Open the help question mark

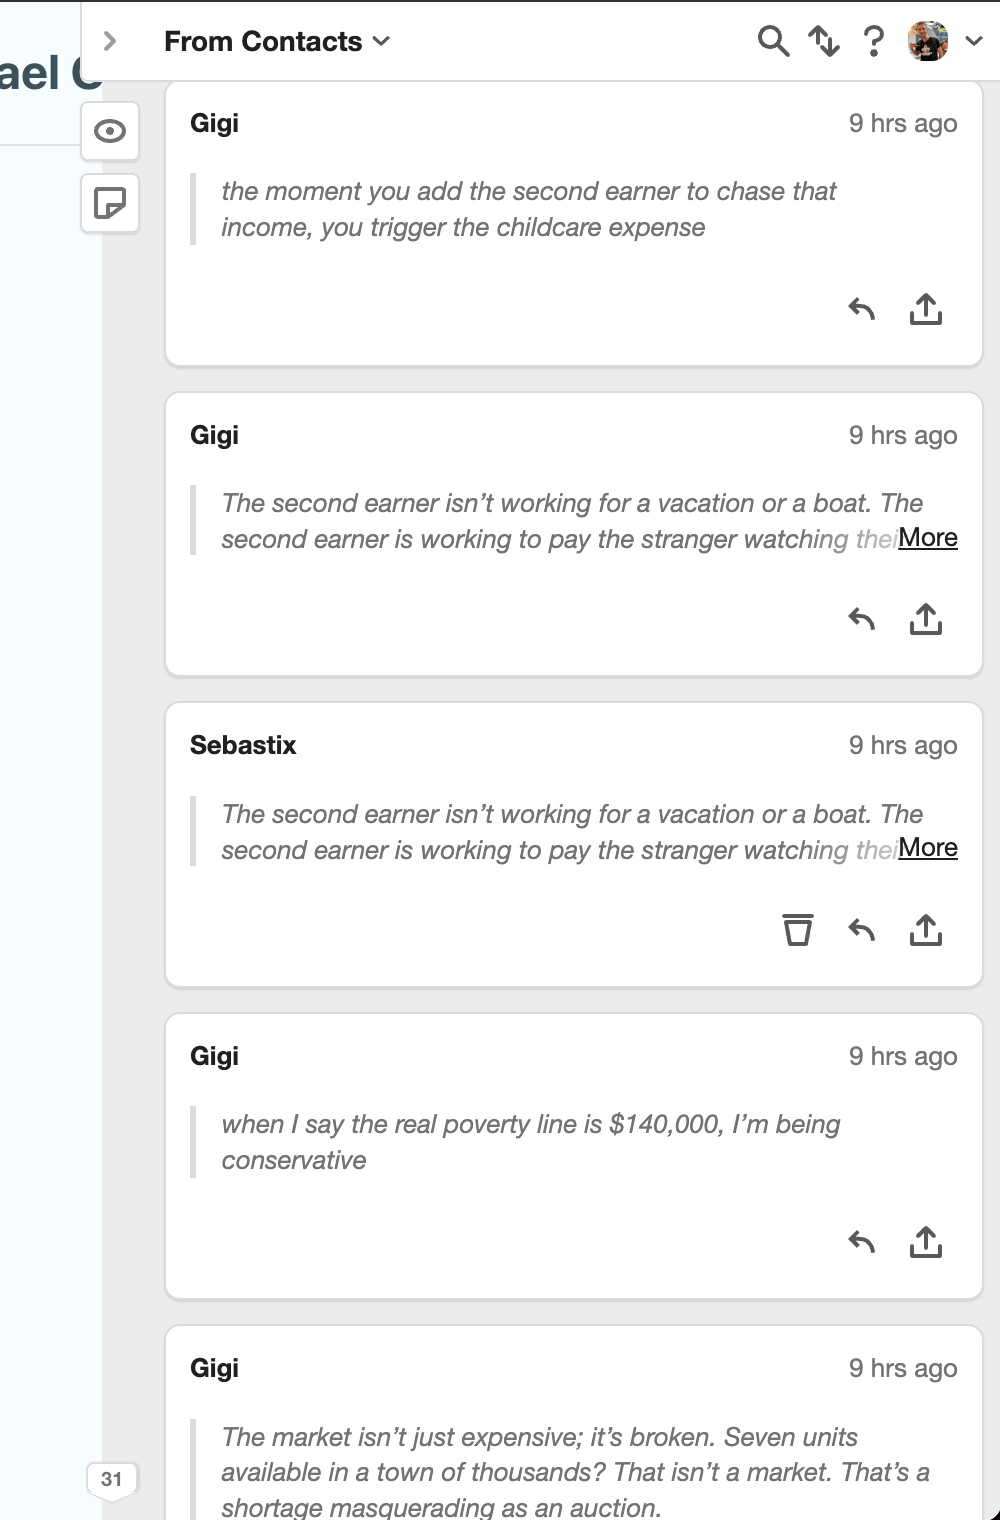tap(873, 41)
